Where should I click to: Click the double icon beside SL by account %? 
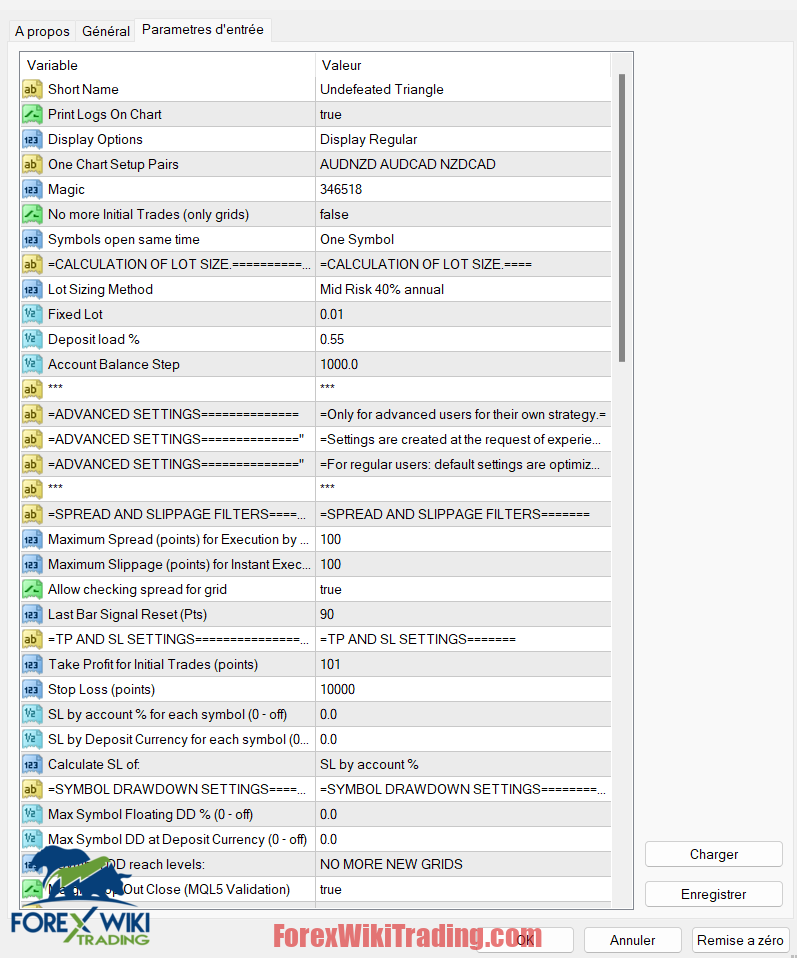[x=32, y=714]
